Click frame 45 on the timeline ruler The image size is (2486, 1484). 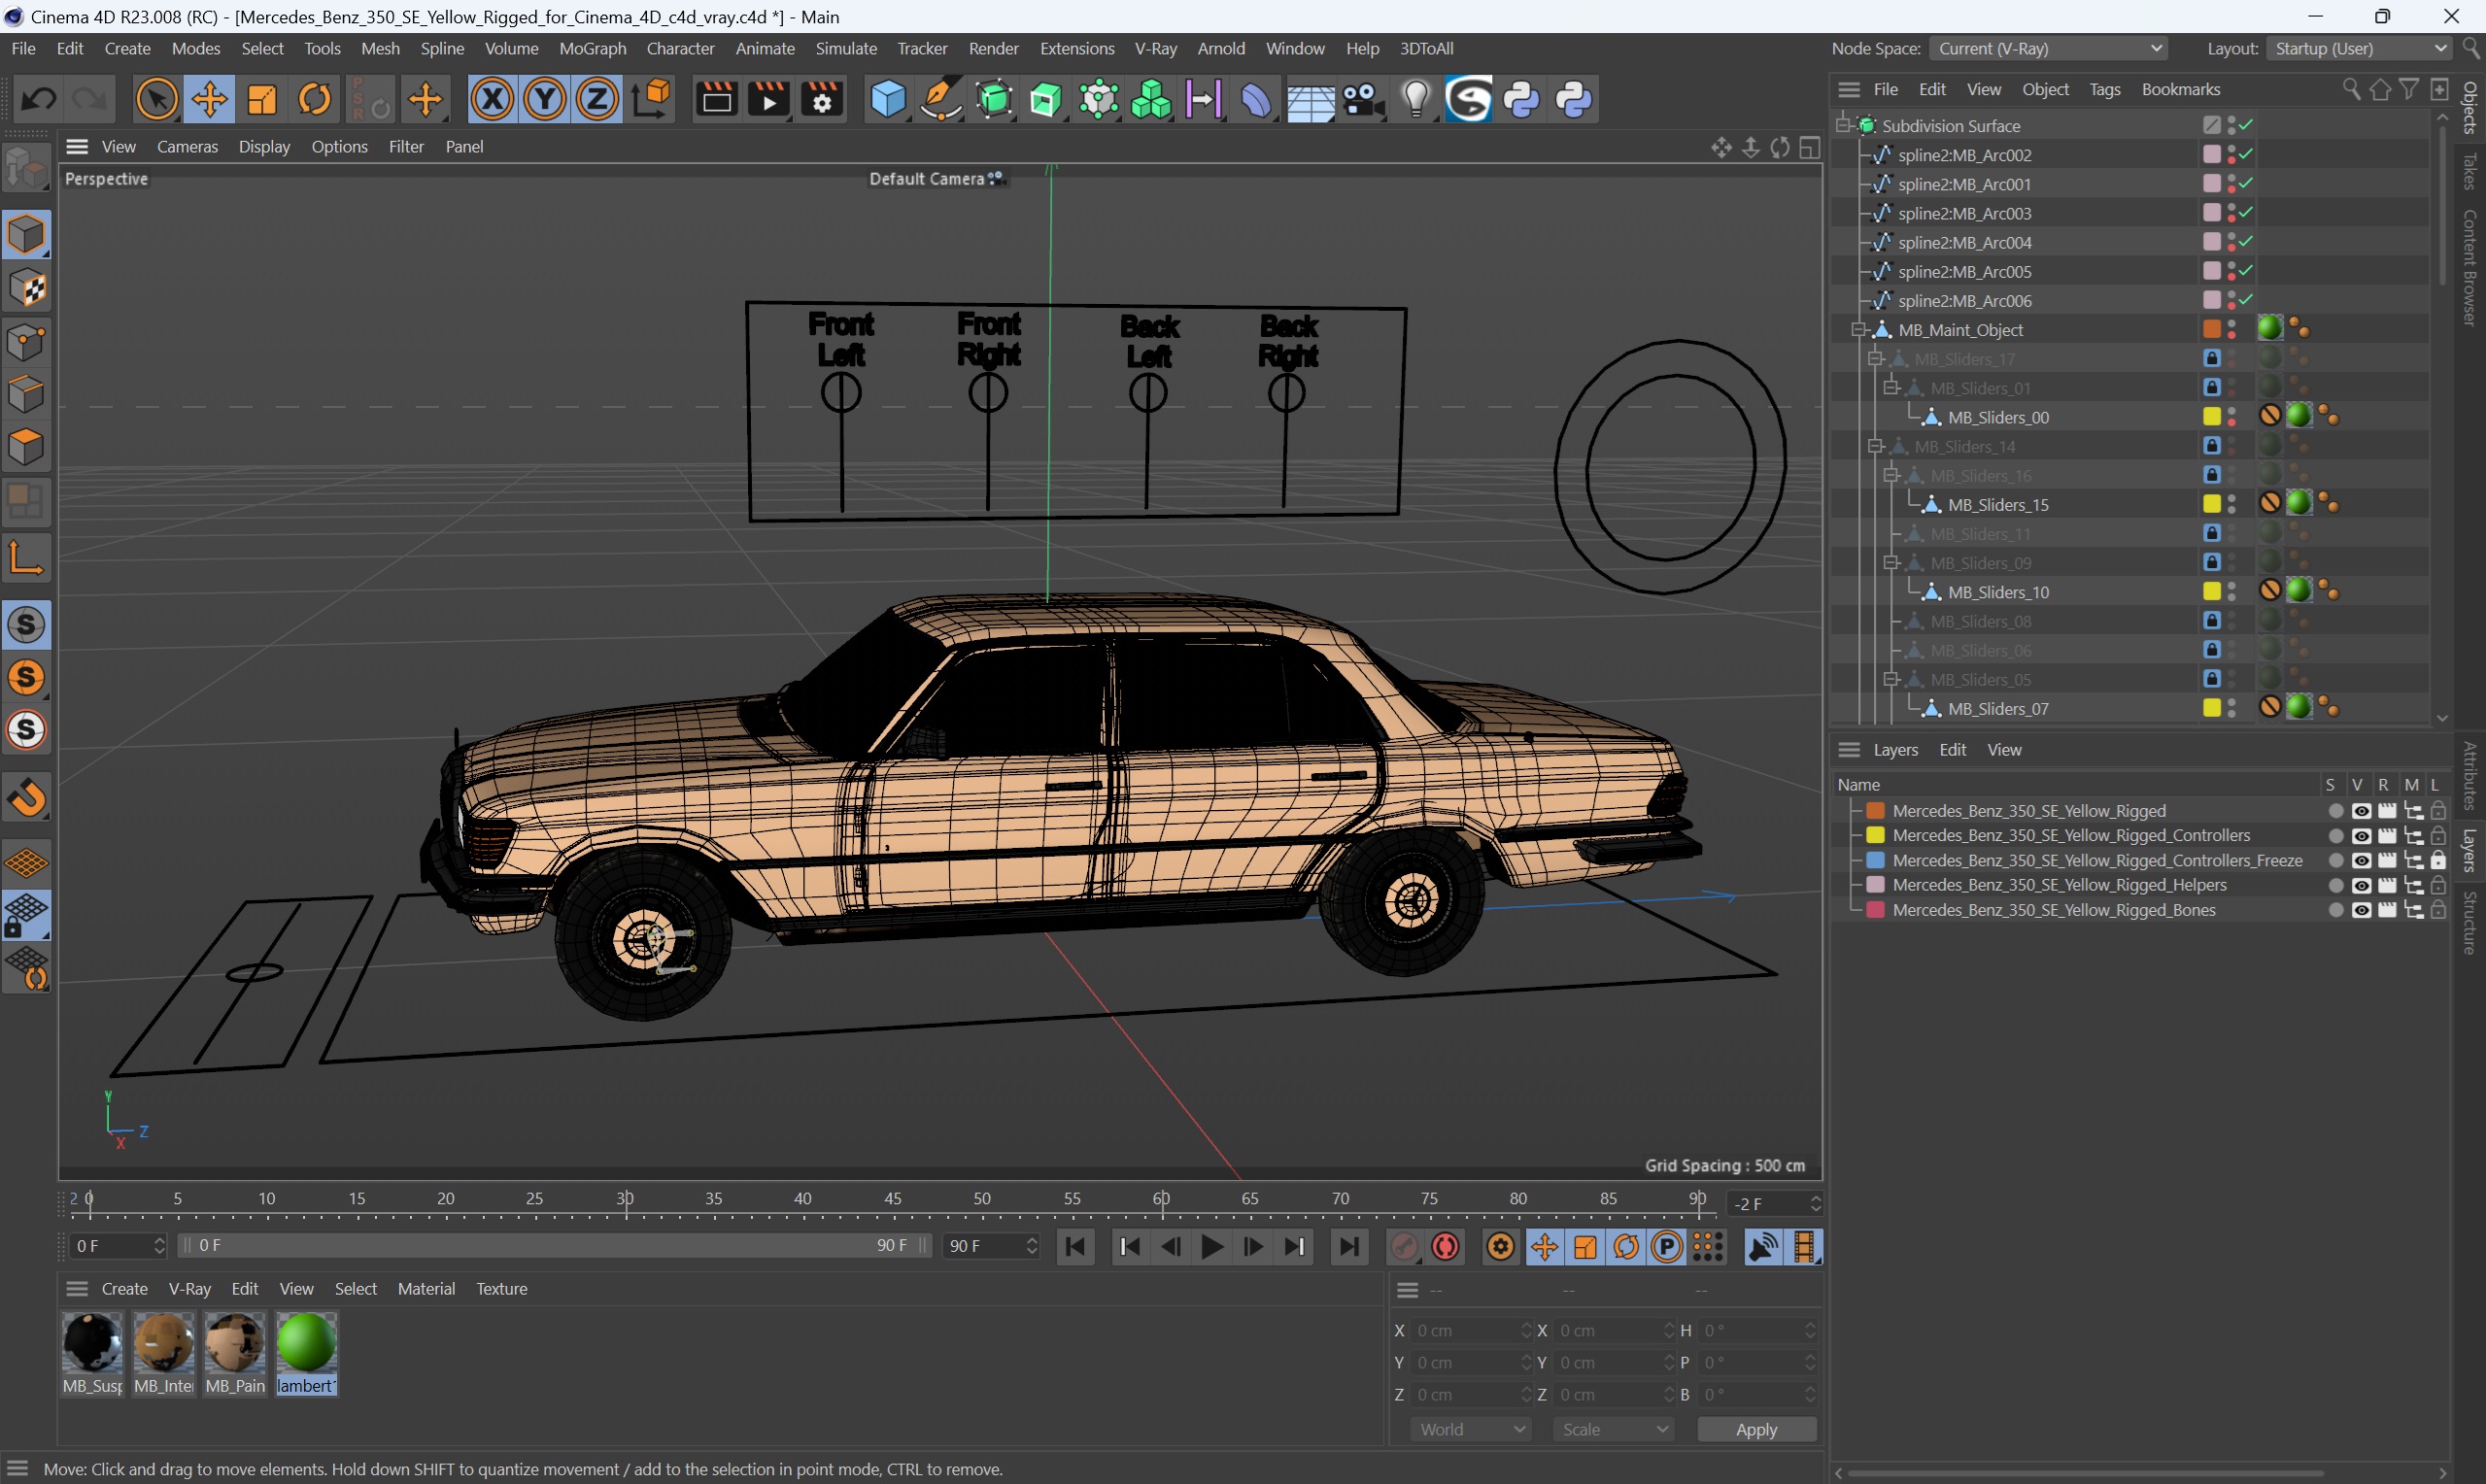[892, 1198]
